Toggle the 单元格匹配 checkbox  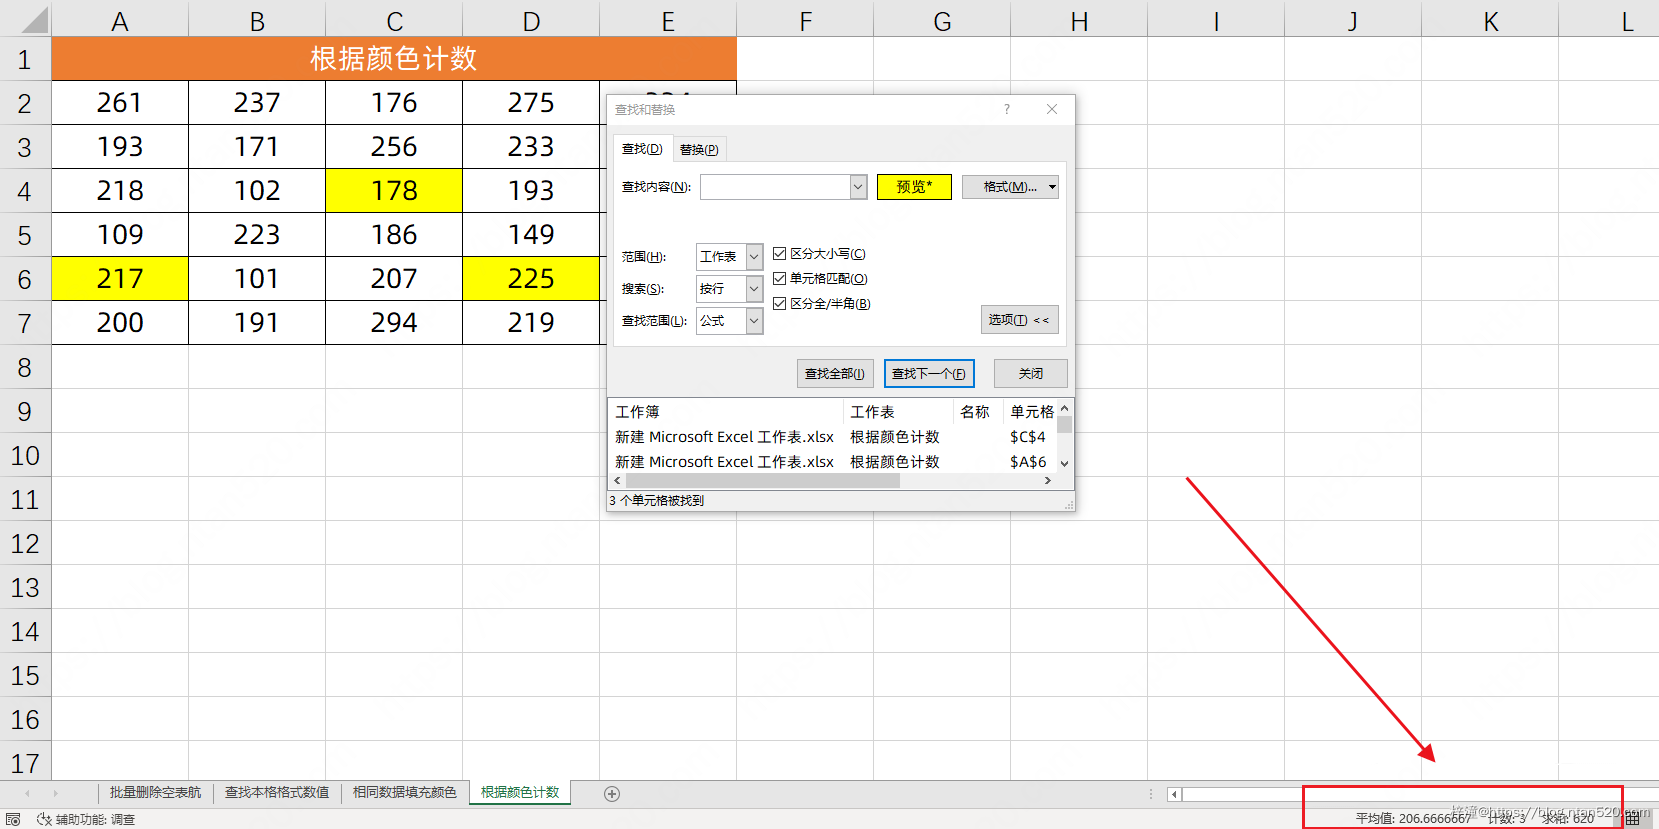click(780, 279)
